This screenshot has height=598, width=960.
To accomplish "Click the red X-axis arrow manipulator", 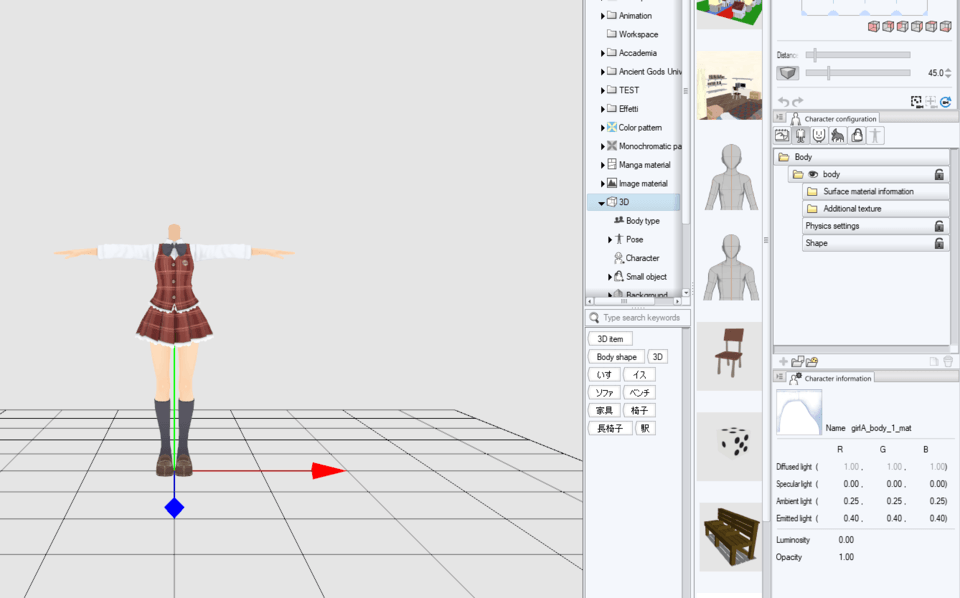I will (329, 471).
